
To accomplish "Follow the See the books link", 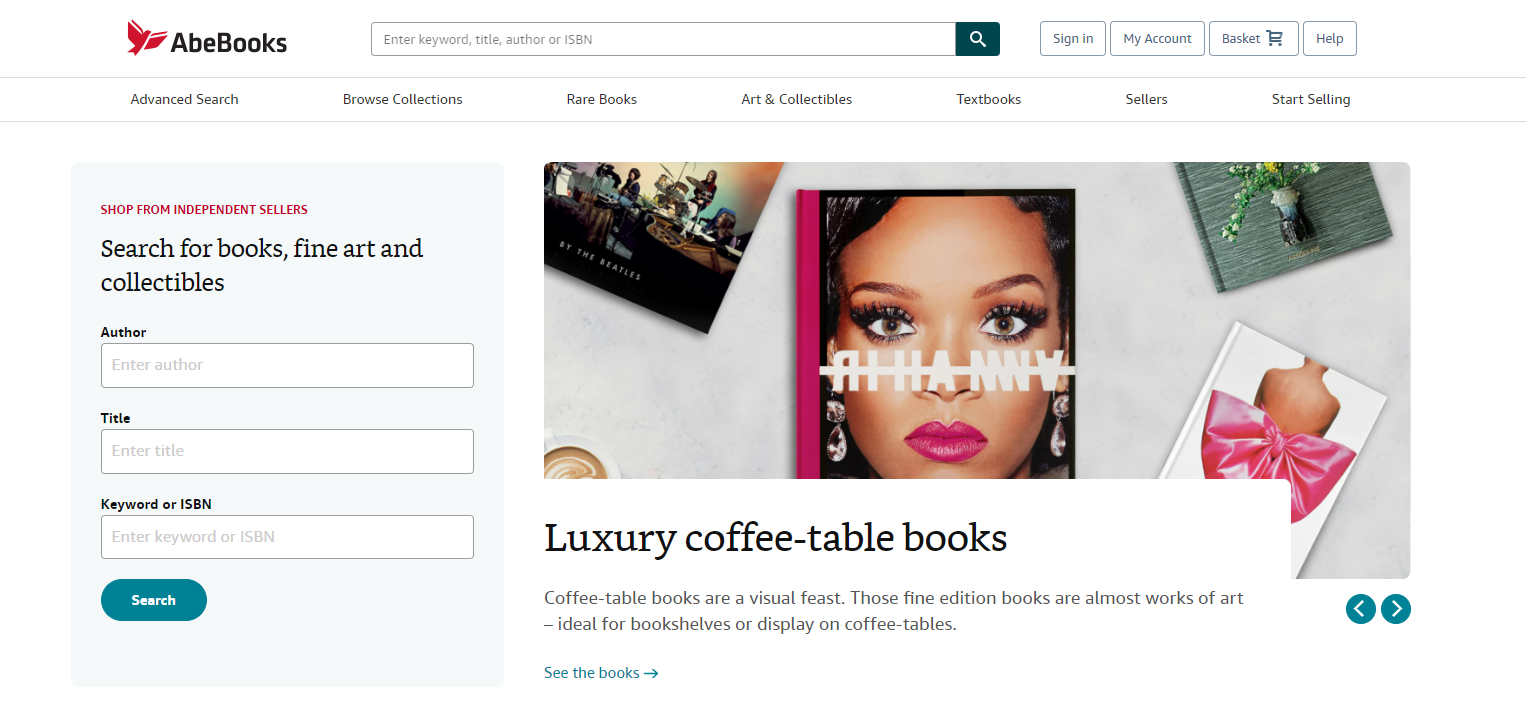I will [592, 672].
